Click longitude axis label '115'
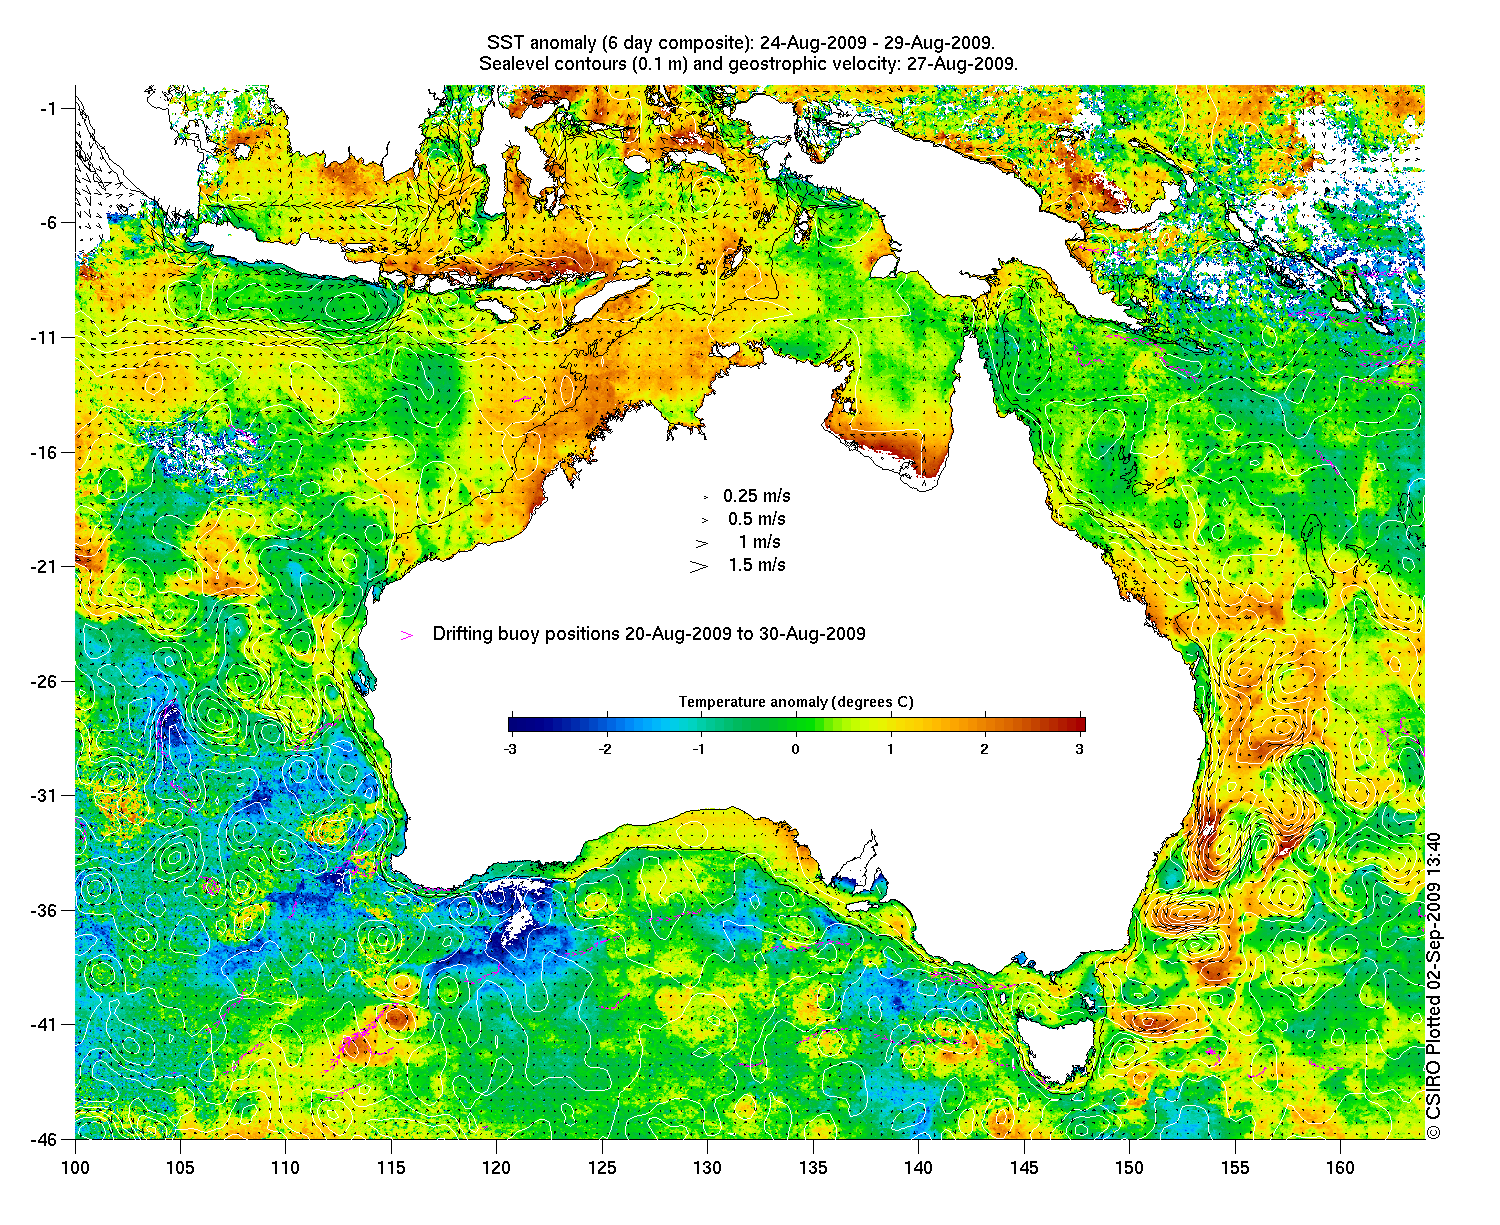Image resolution: width=1500 pixels, height=1225 pixels. [391, 1168]
